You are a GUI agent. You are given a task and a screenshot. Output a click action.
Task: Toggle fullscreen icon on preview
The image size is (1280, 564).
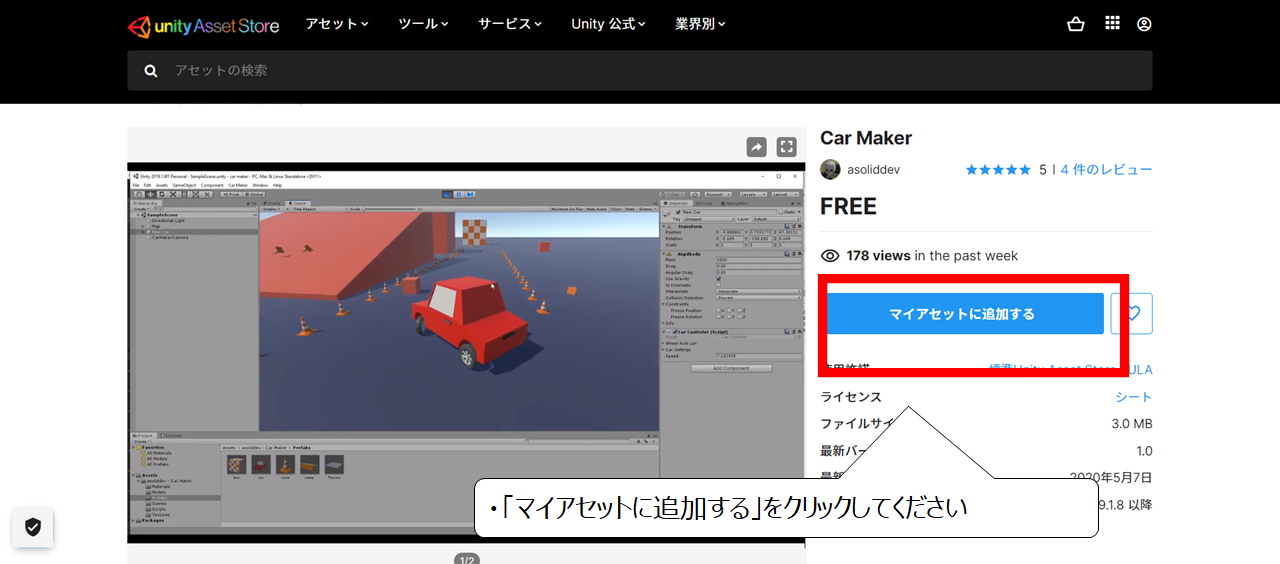[x=787, y=147]
